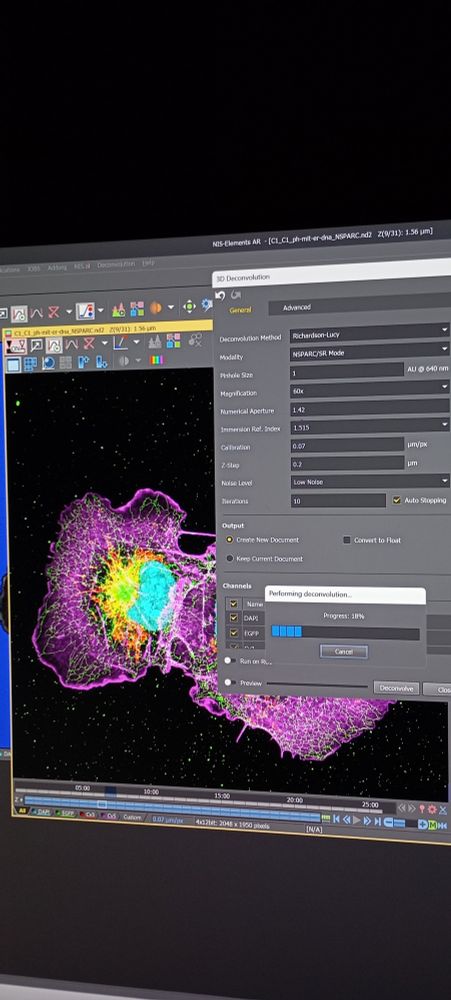The height and width of the screenshot is (1000, 451).
Task: Open the Deconvolution menu in menu bar
Action: click(116, 265)
